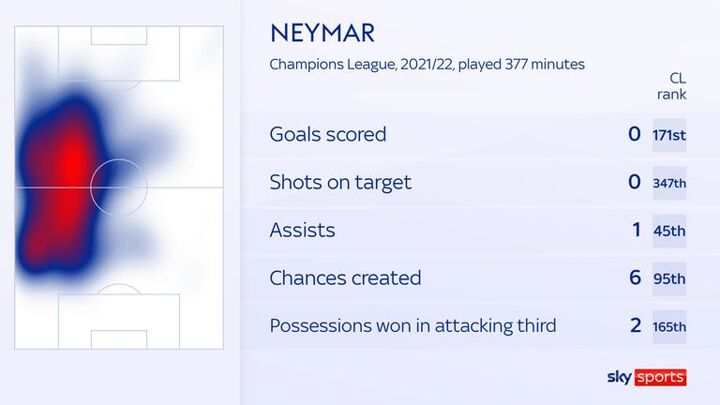Click the 165th rank badge

point(670,327)
